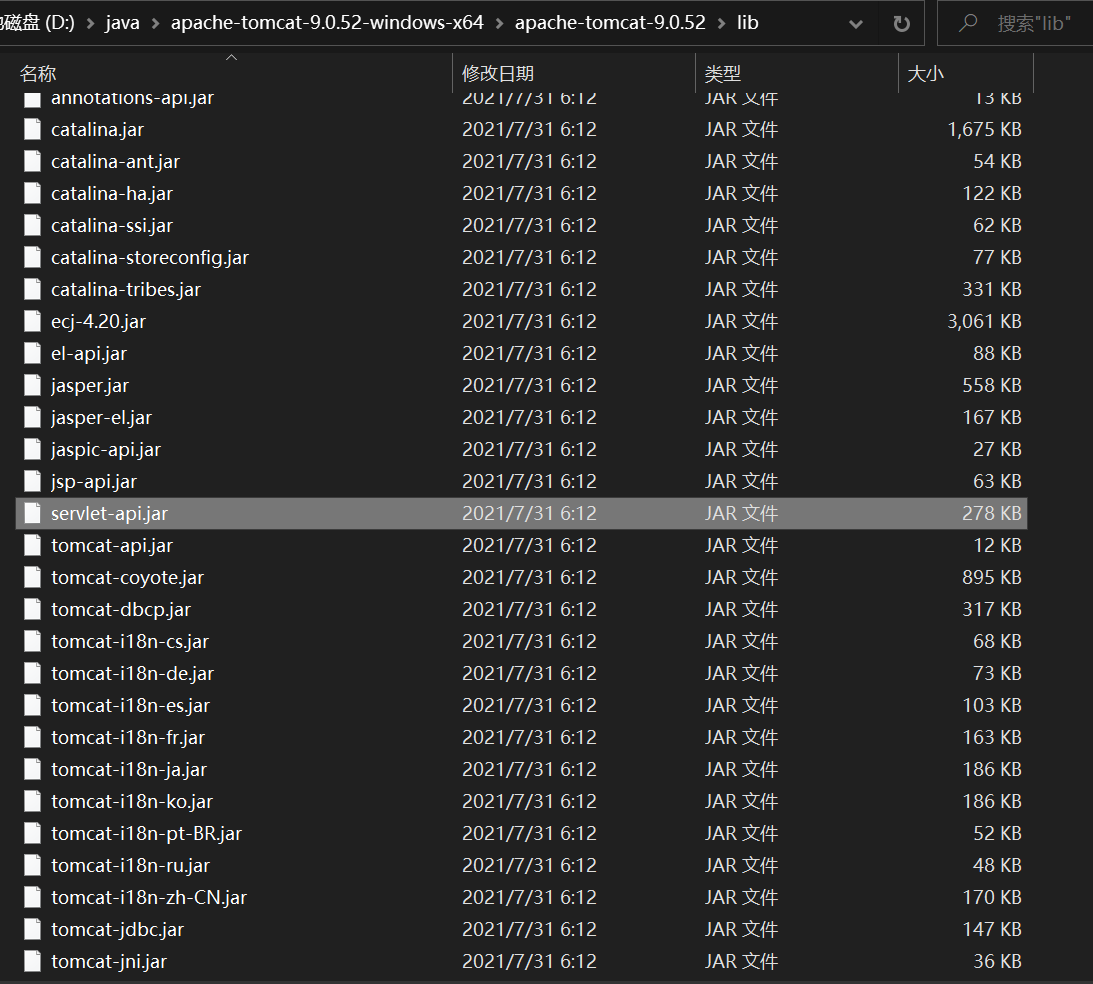The width and height of the screenshot is (1093, 984).
Task: Select the file name jaspic-api.jar
Action: pyautogui.click(x=106, y=450)
